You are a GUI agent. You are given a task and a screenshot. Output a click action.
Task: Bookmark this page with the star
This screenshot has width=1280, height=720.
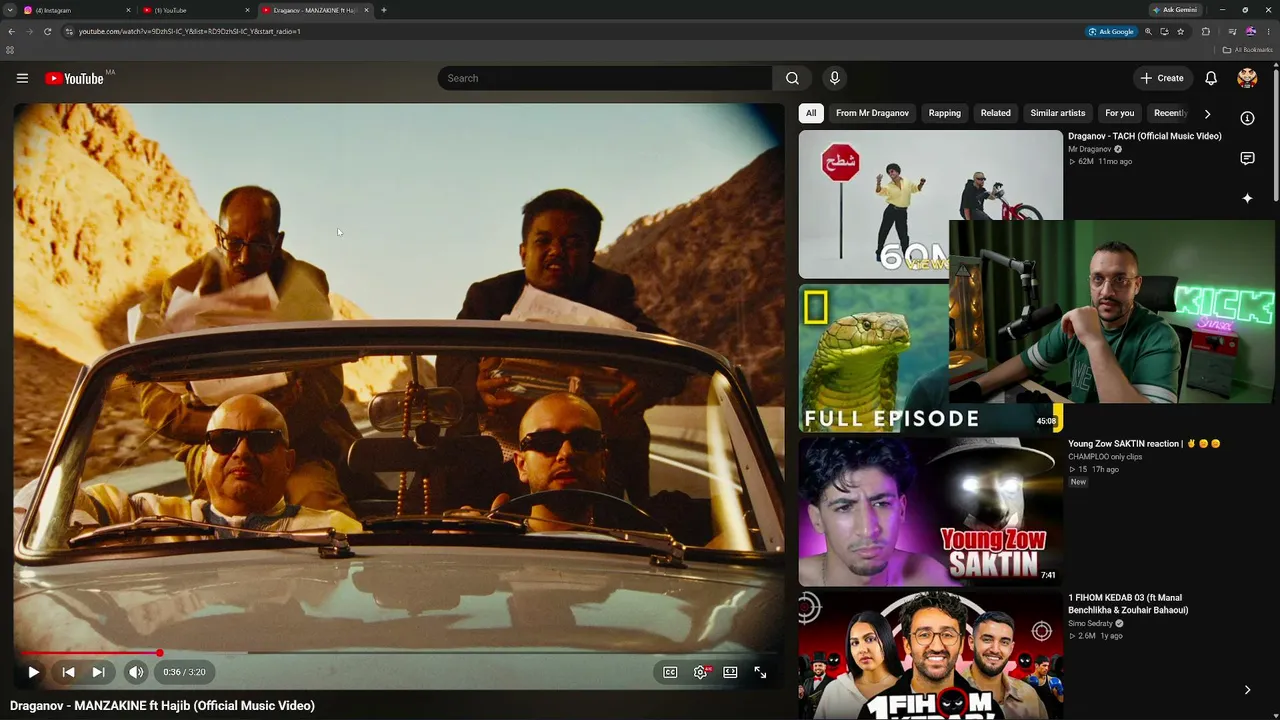(x=1180, y=31)
